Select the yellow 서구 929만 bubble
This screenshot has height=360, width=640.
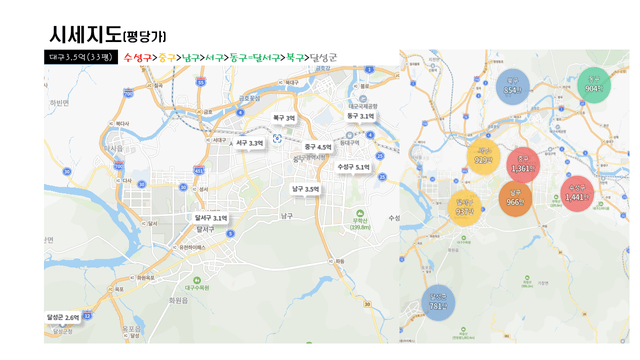click(484, 157)
